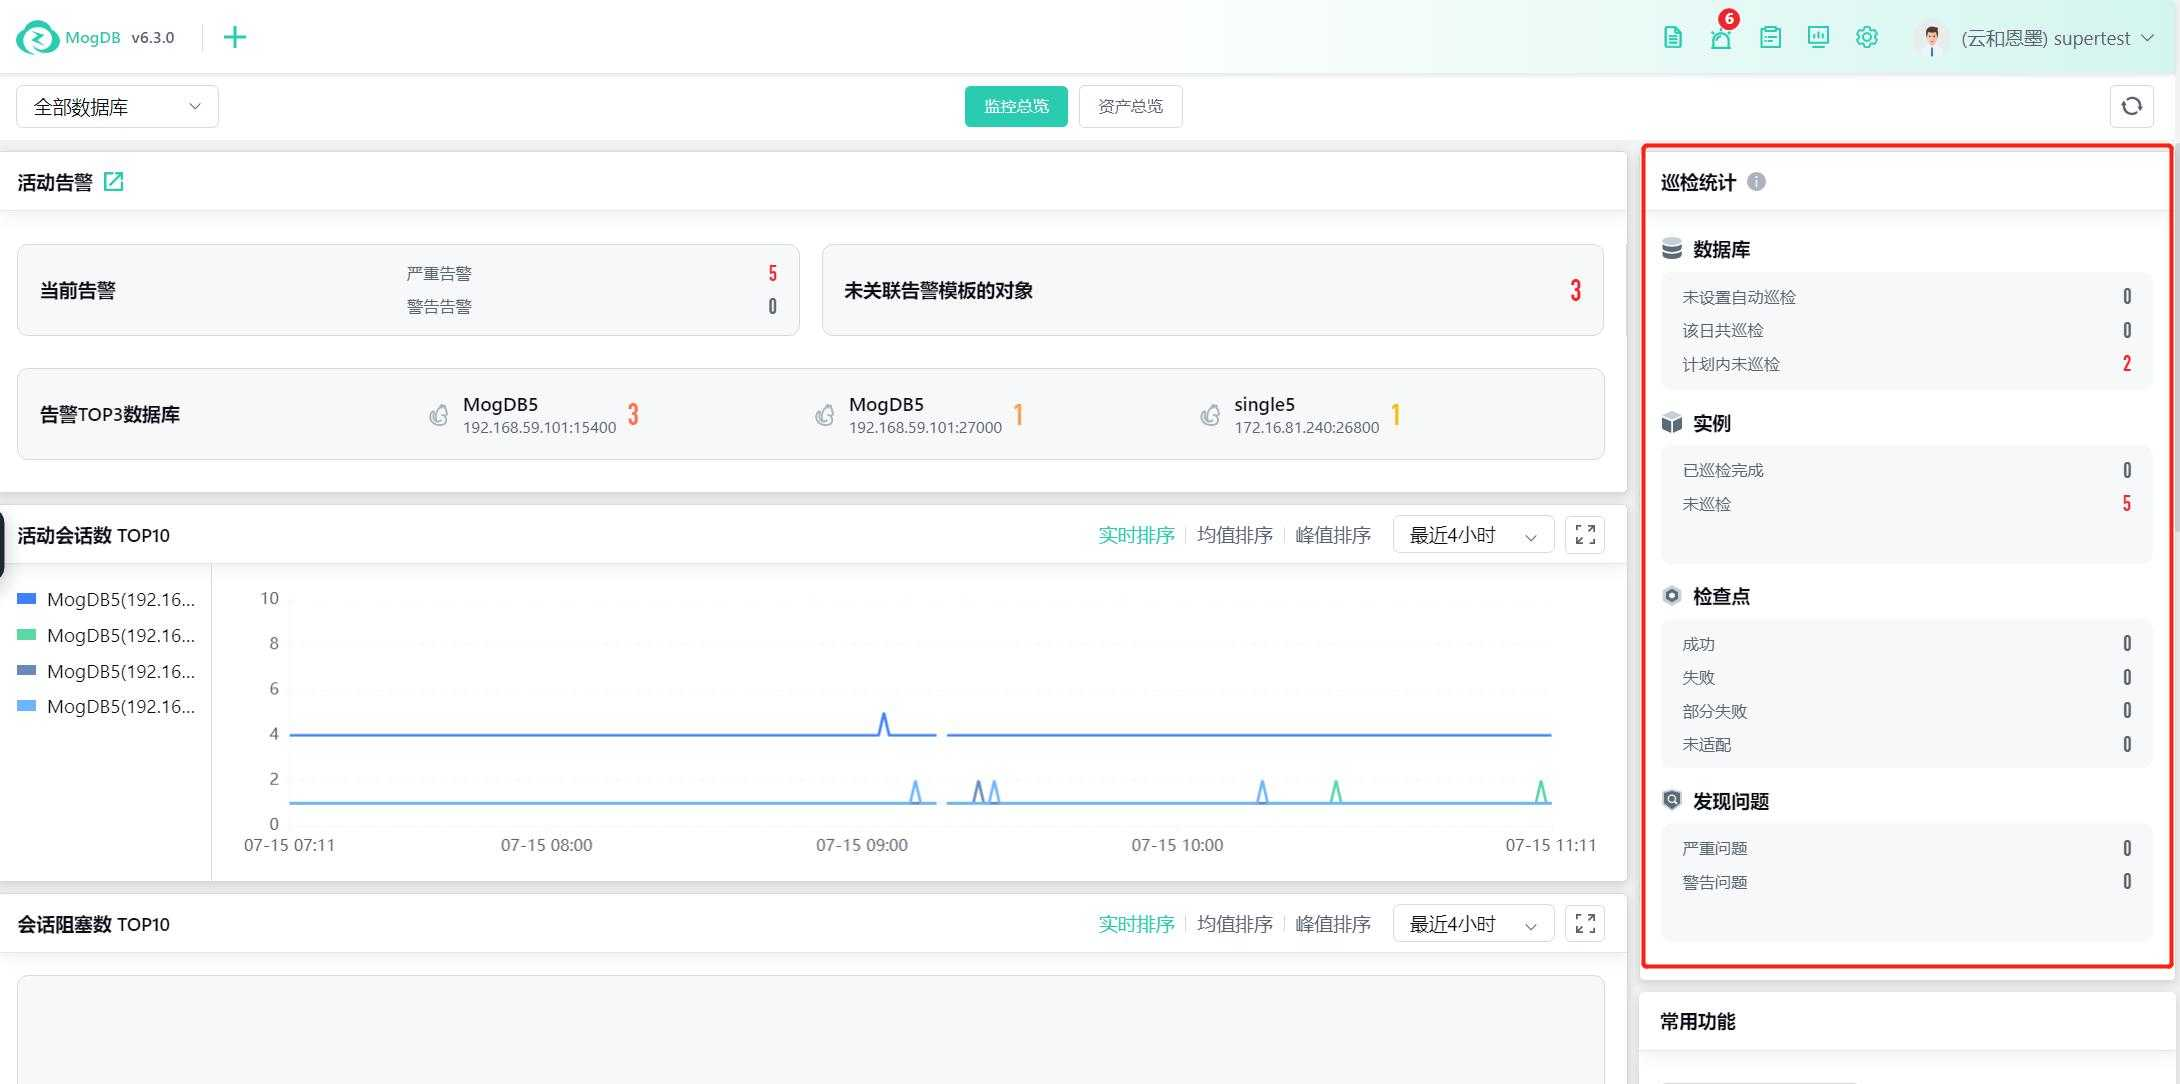Click 未巡检 instance value 5

2127,504
